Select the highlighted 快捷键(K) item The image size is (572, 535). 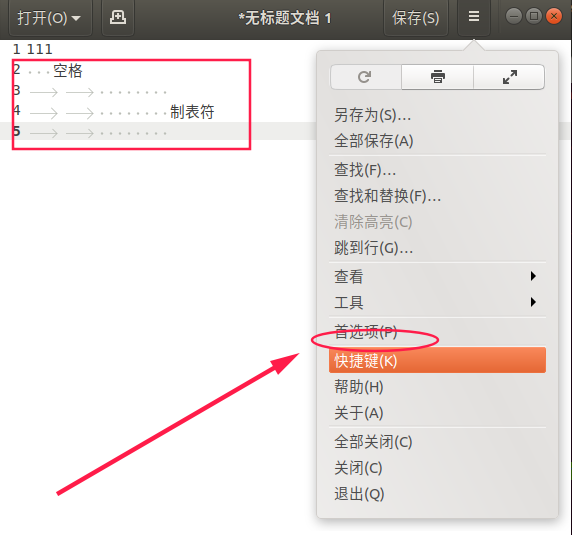click(437, 360)
